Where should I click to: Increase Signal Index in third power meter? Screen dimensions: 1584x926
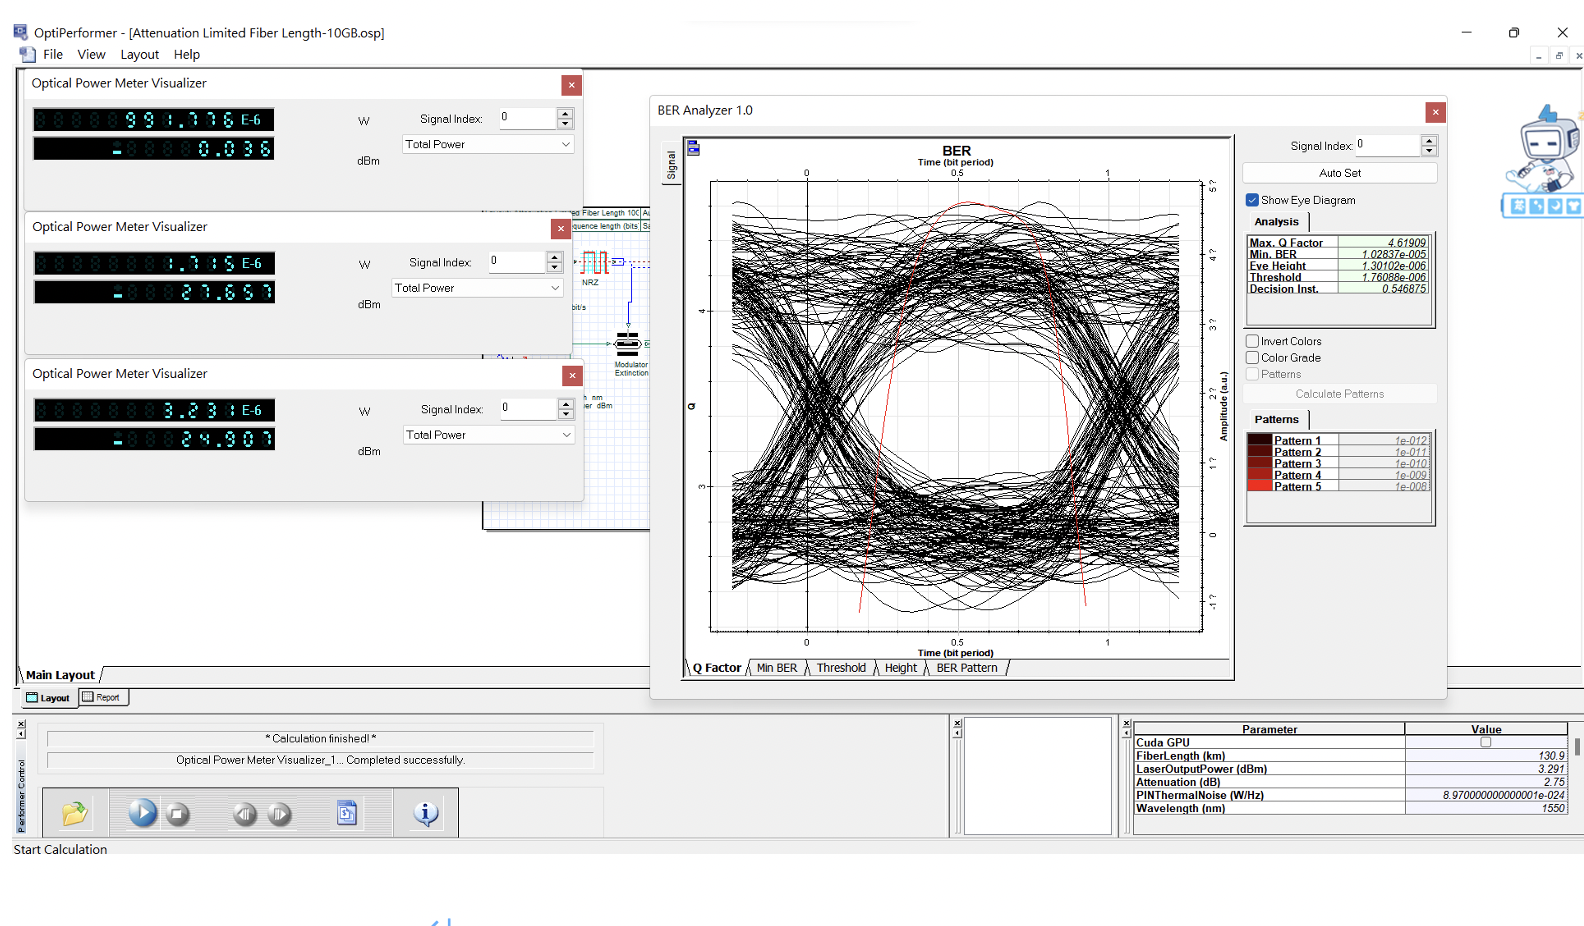click(x=566, y=404)
